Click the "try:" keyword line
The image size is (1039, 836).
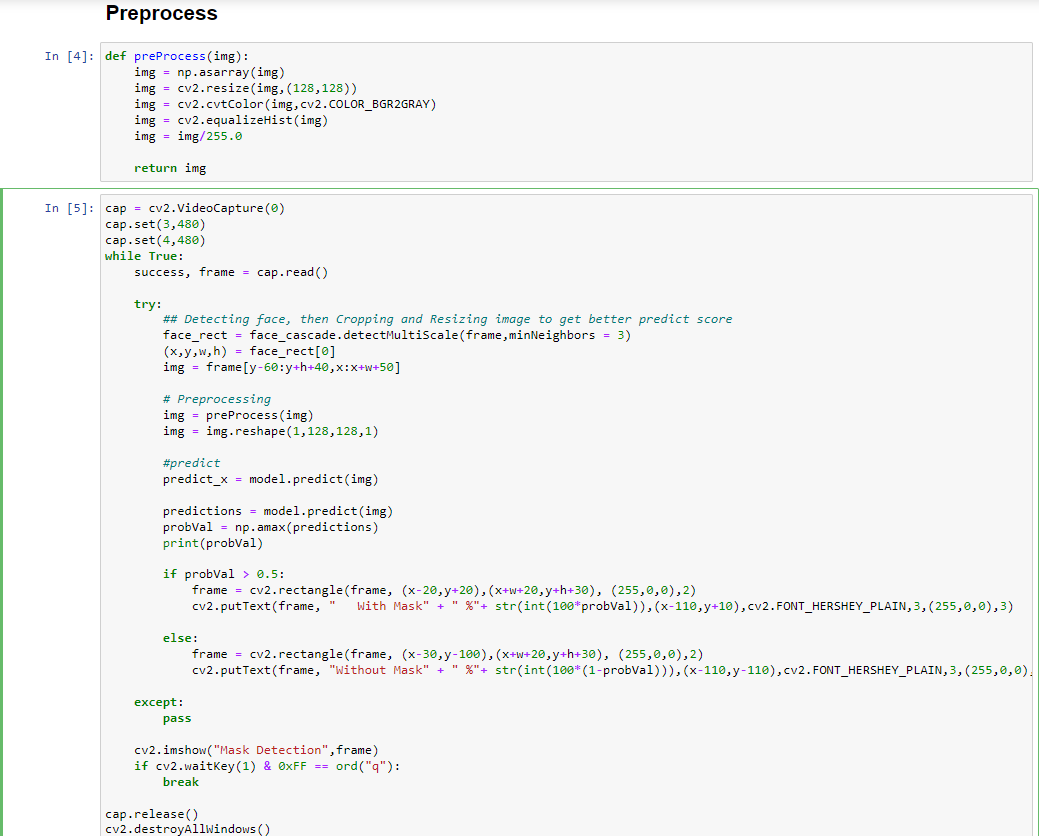(x=148, y=304)
